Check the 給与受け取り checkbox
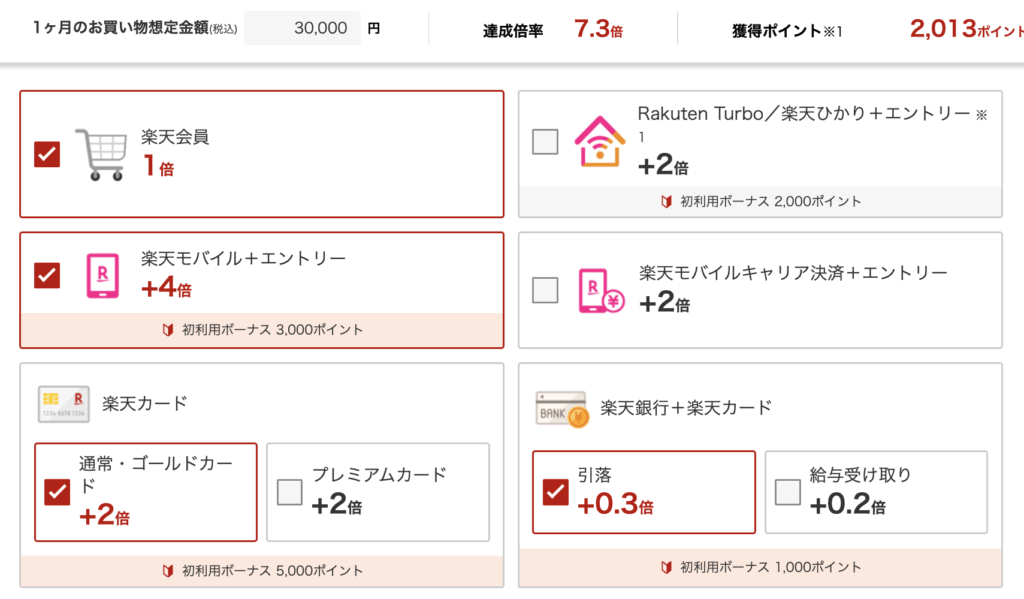The width and height of the screenshot is (1024, 599). coord(788,492)
